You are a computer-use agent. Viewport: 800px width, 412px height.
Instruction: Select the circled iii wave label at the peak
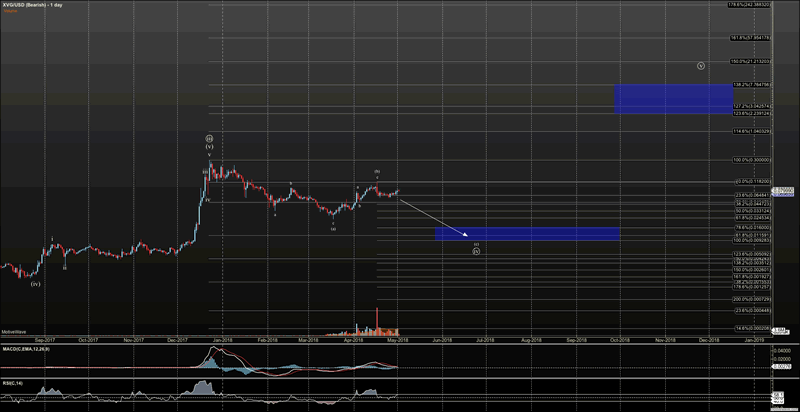click(209, 138)
